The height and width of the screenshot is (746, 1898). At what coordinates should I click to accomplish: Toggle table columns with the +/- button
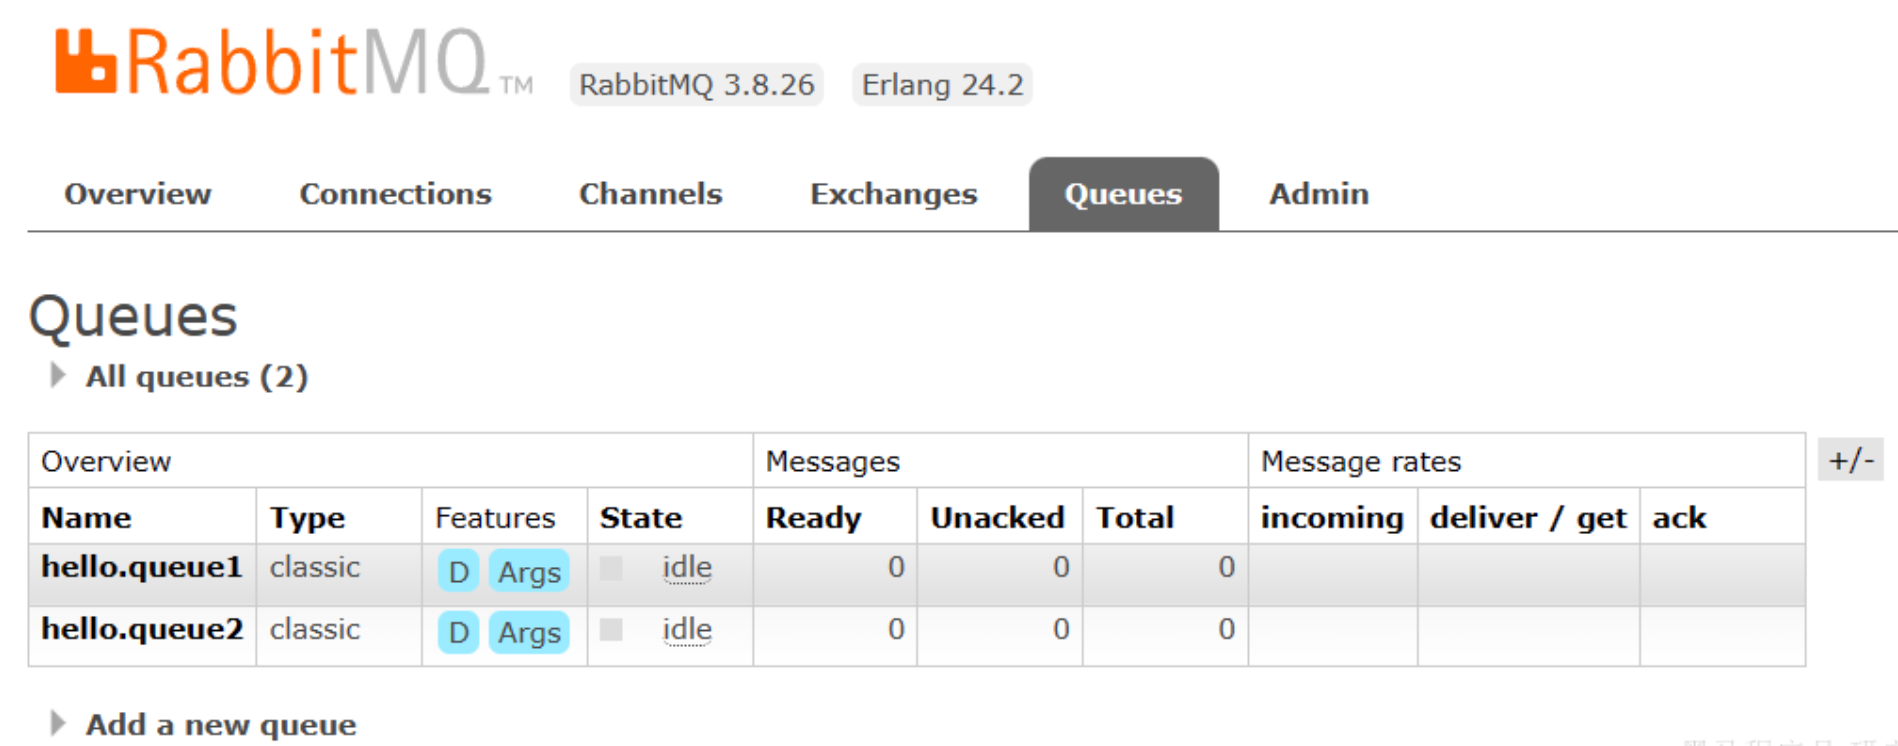[x=1851, y=460]
